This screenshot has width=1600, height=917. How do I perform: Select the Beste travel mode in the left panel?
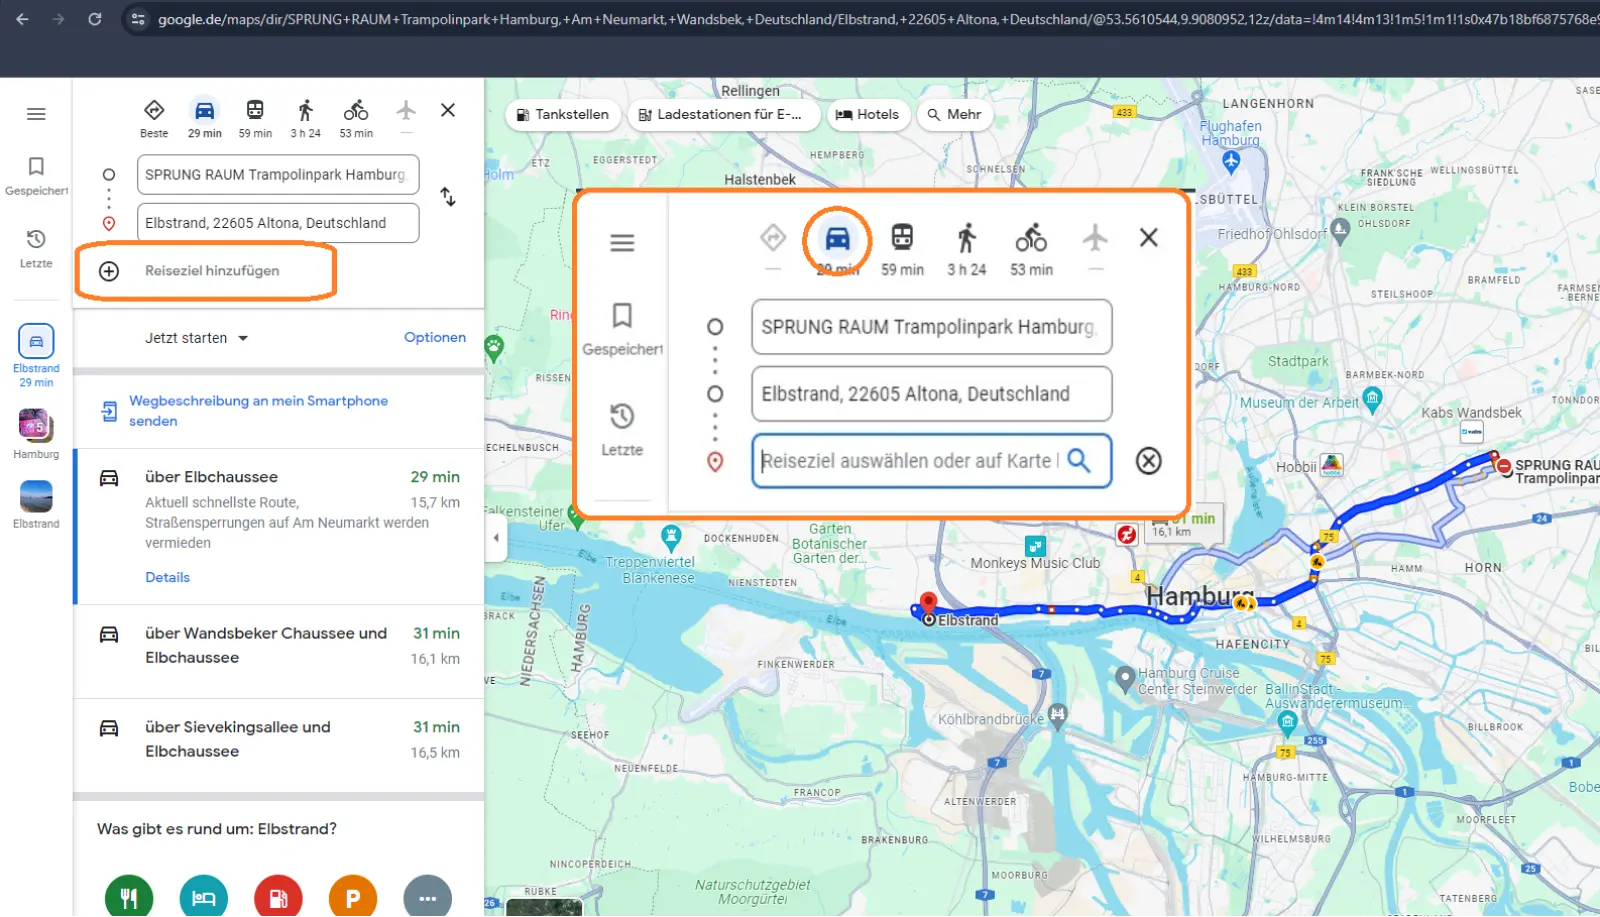tap(154, 118)
